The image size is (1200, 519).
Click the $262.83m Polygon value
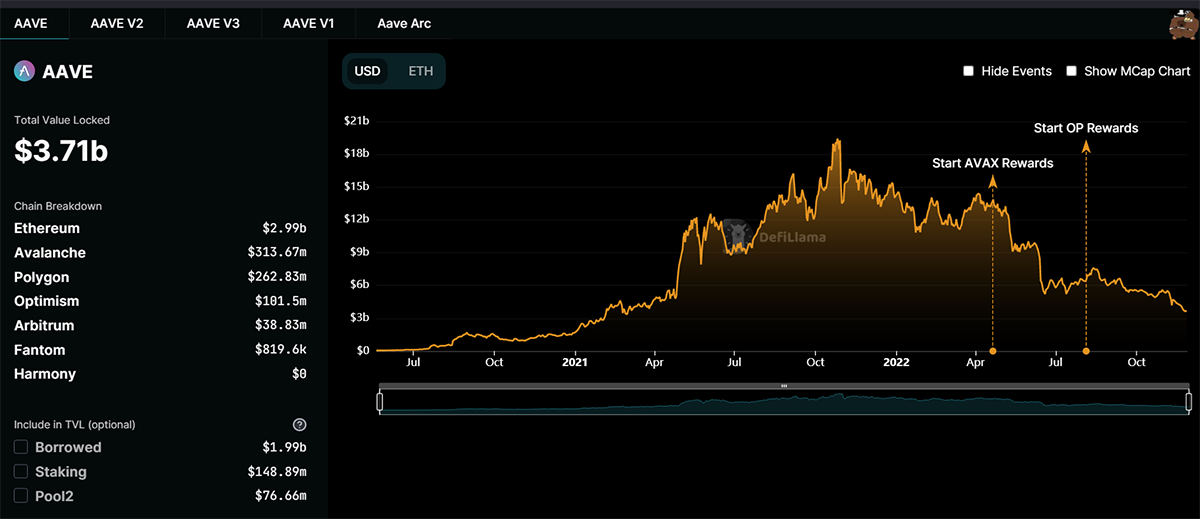pos(277,277)
